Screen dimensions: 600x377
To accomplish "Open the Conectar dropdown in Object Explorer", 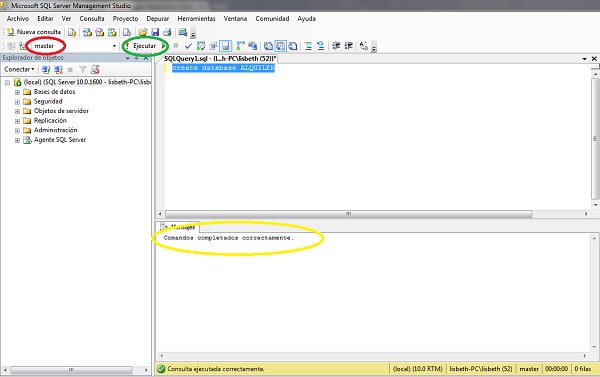I will click(x=19, y=69).
